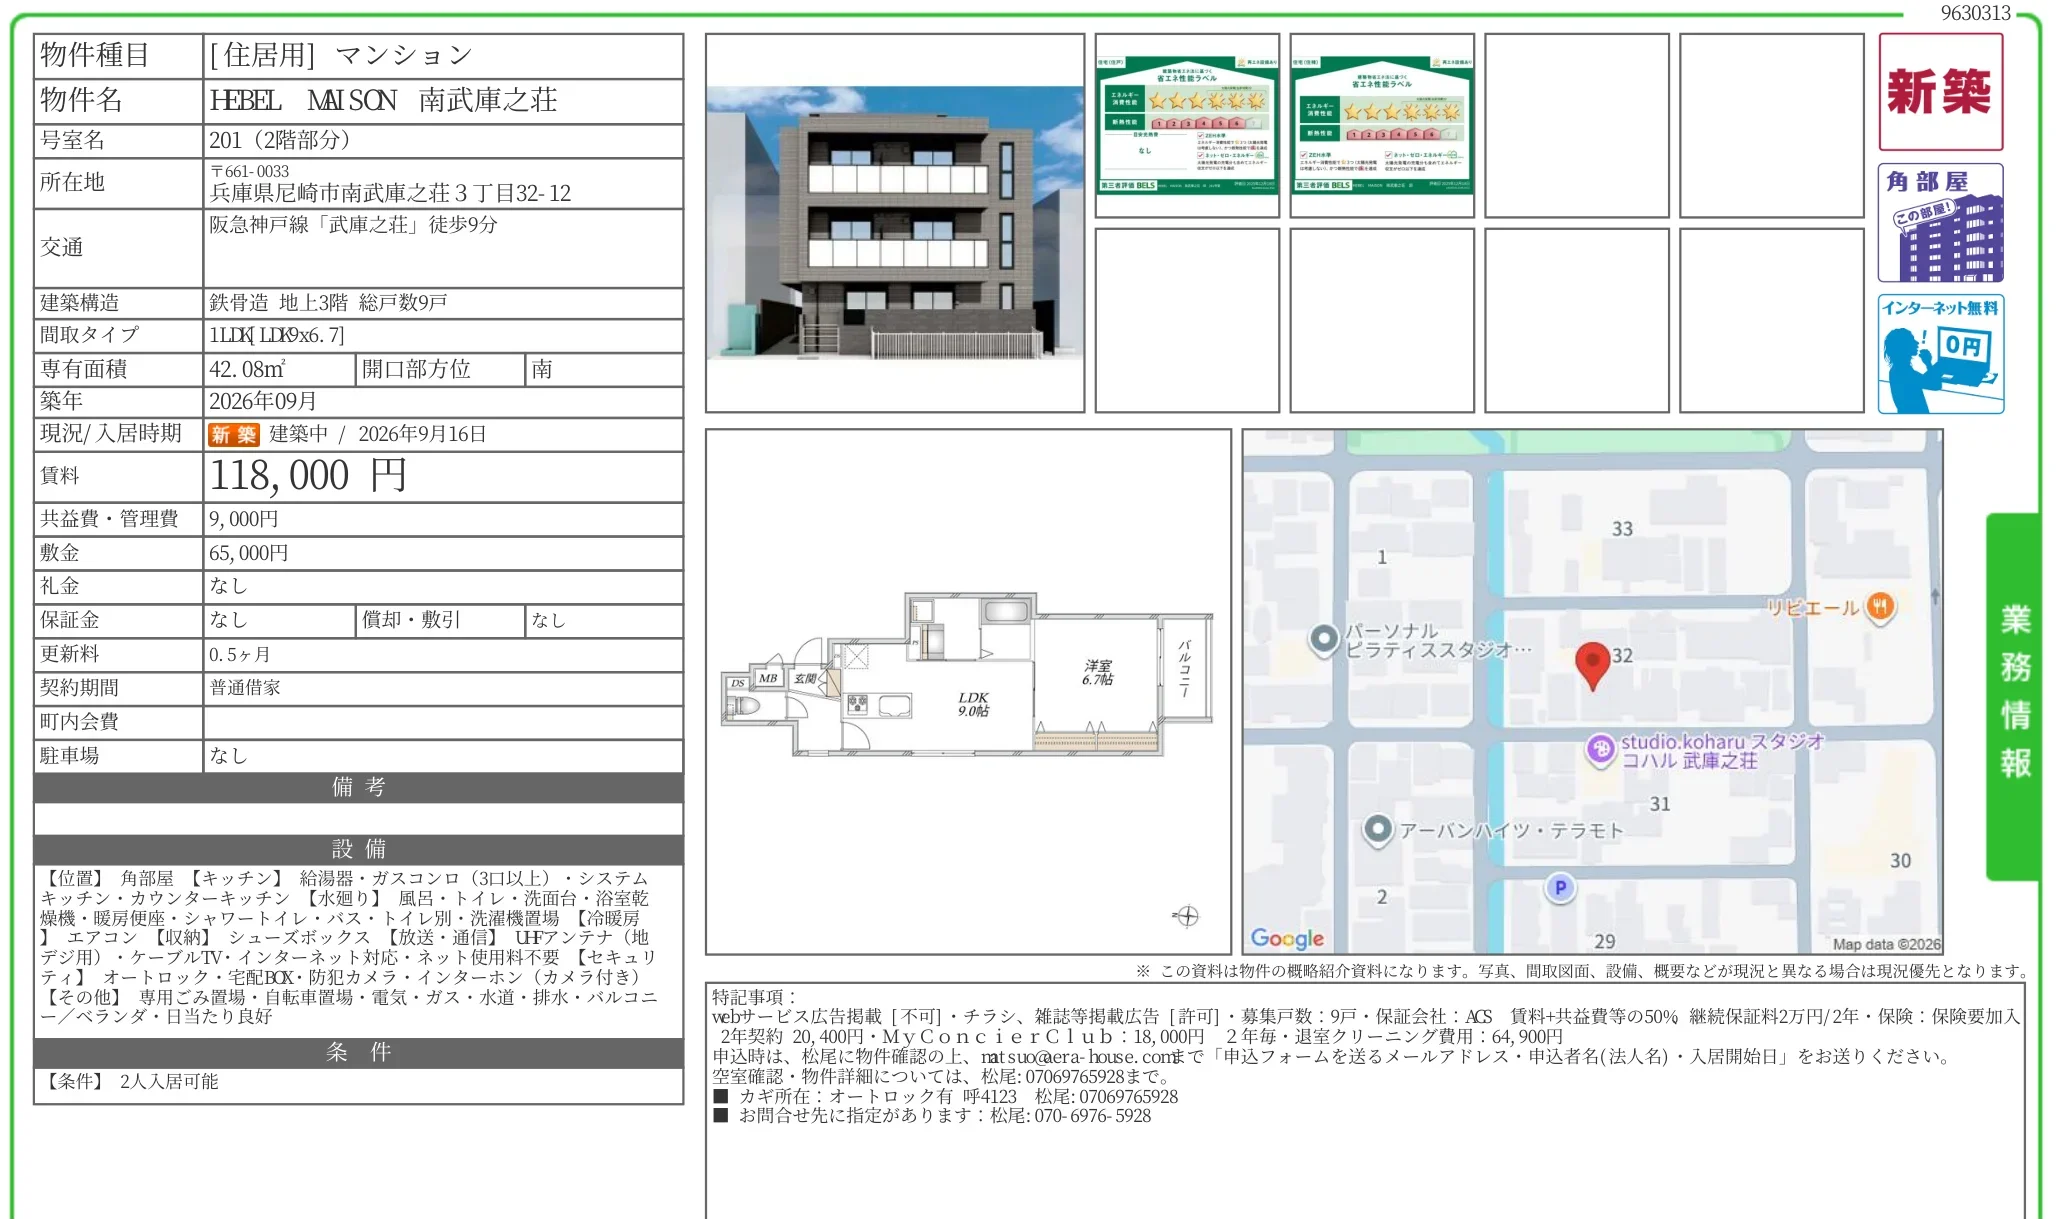Select the address 兵庫県尼崎市南武庫之荘3丁目32-12
The height and width of the screenshot is (1219, 2056).
tap(390, 193)
